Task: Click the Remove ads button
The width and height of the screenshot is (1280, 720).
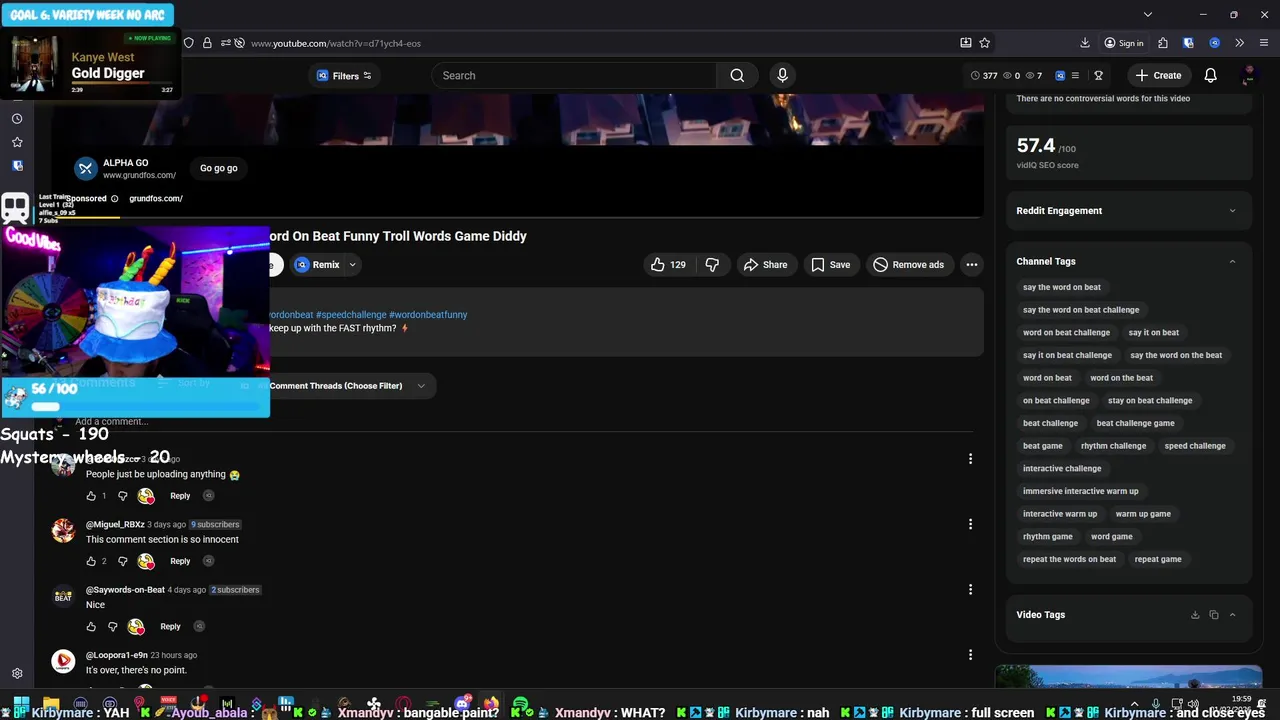Action: click(x=908, y=265)
